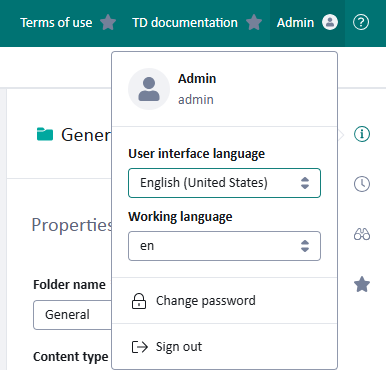Toggle the Admin user menu in header

click(307, 23)
